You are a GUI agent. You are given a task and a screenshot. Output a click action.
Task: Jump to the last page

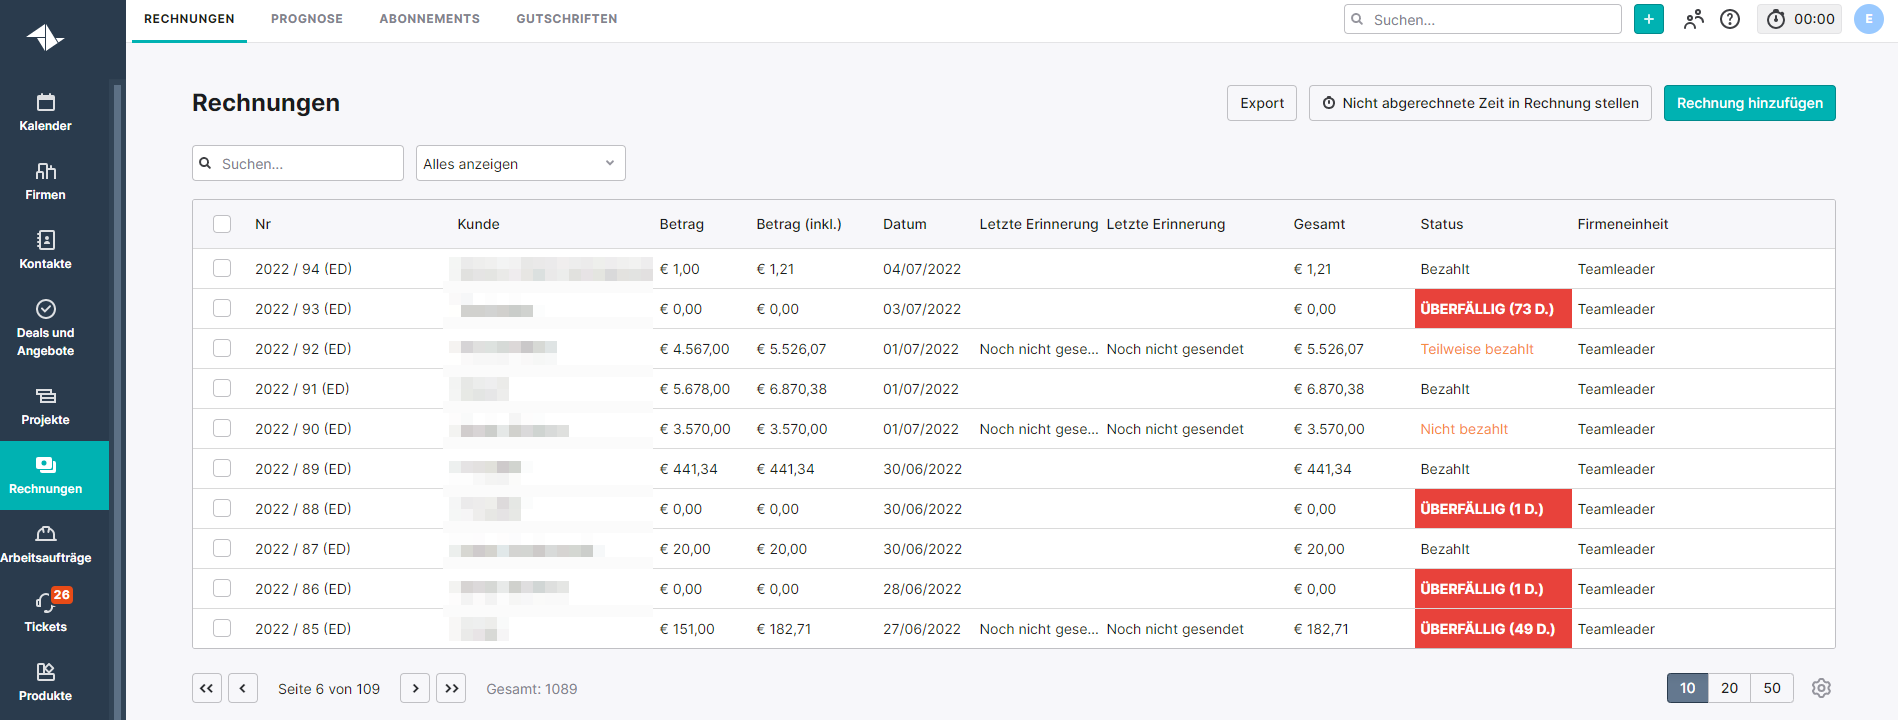pos(451,688)
